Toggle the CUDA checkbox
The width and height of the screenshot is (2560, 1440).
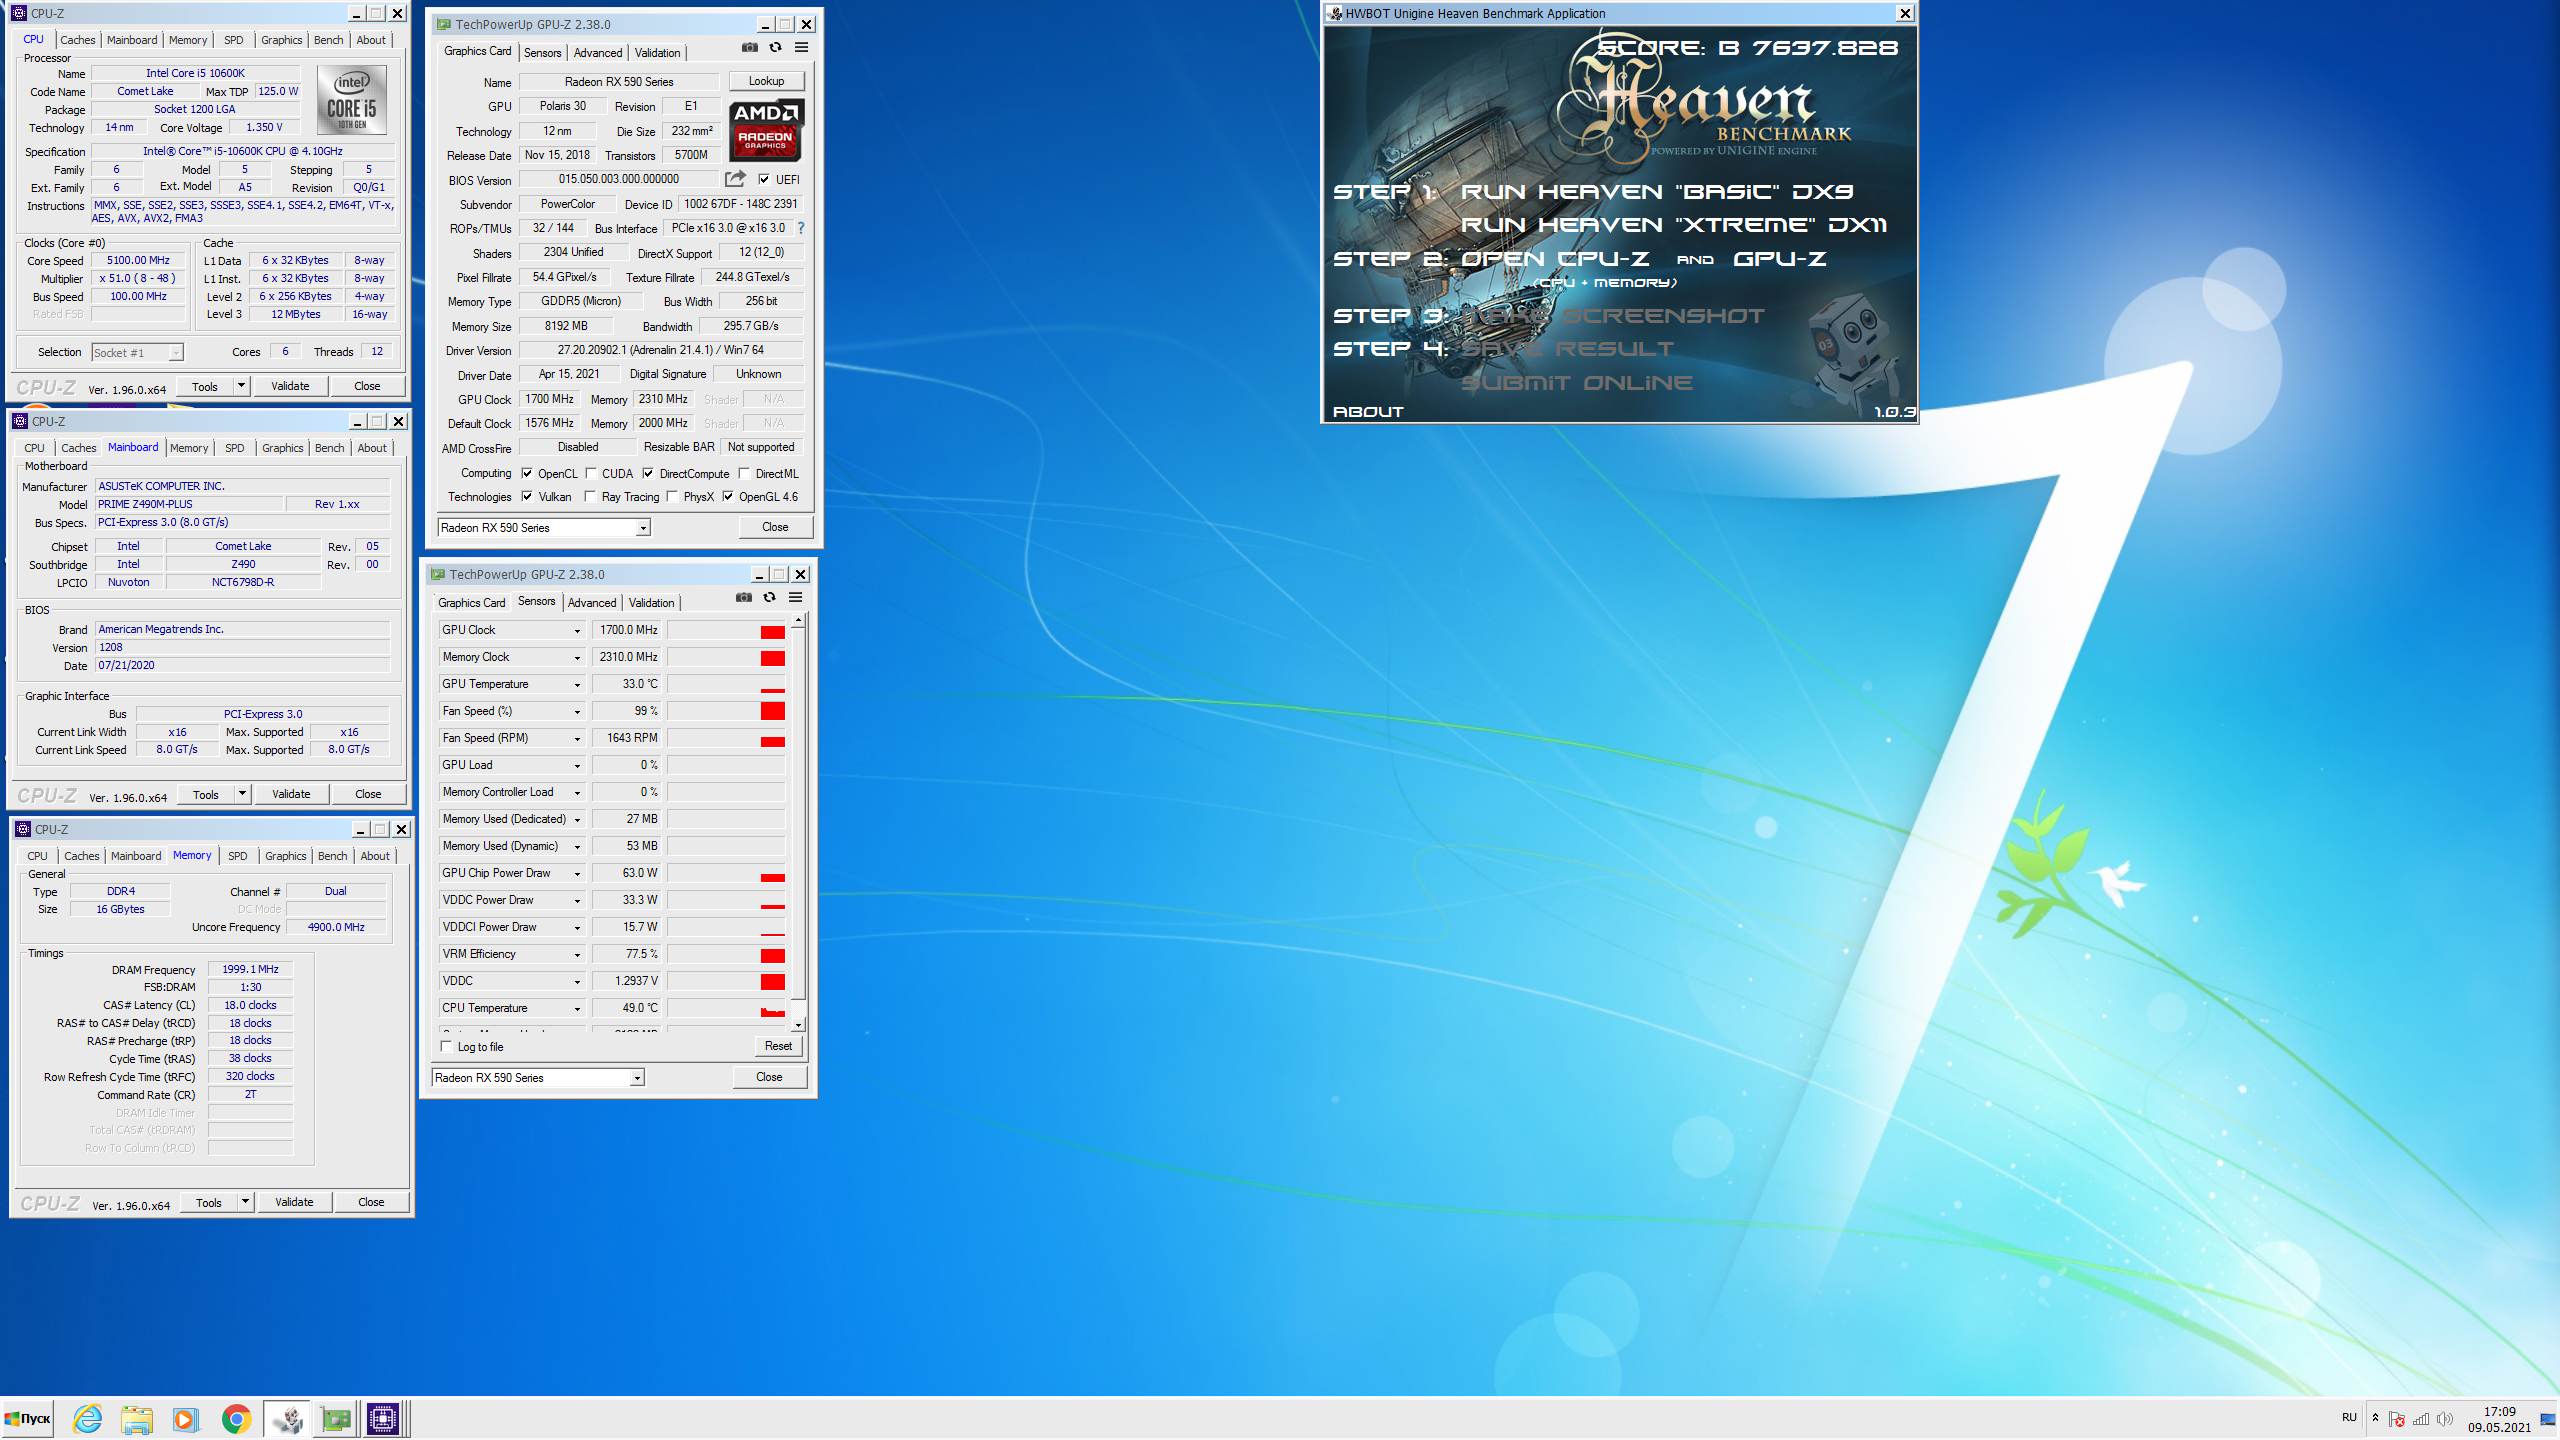point(591,474)
